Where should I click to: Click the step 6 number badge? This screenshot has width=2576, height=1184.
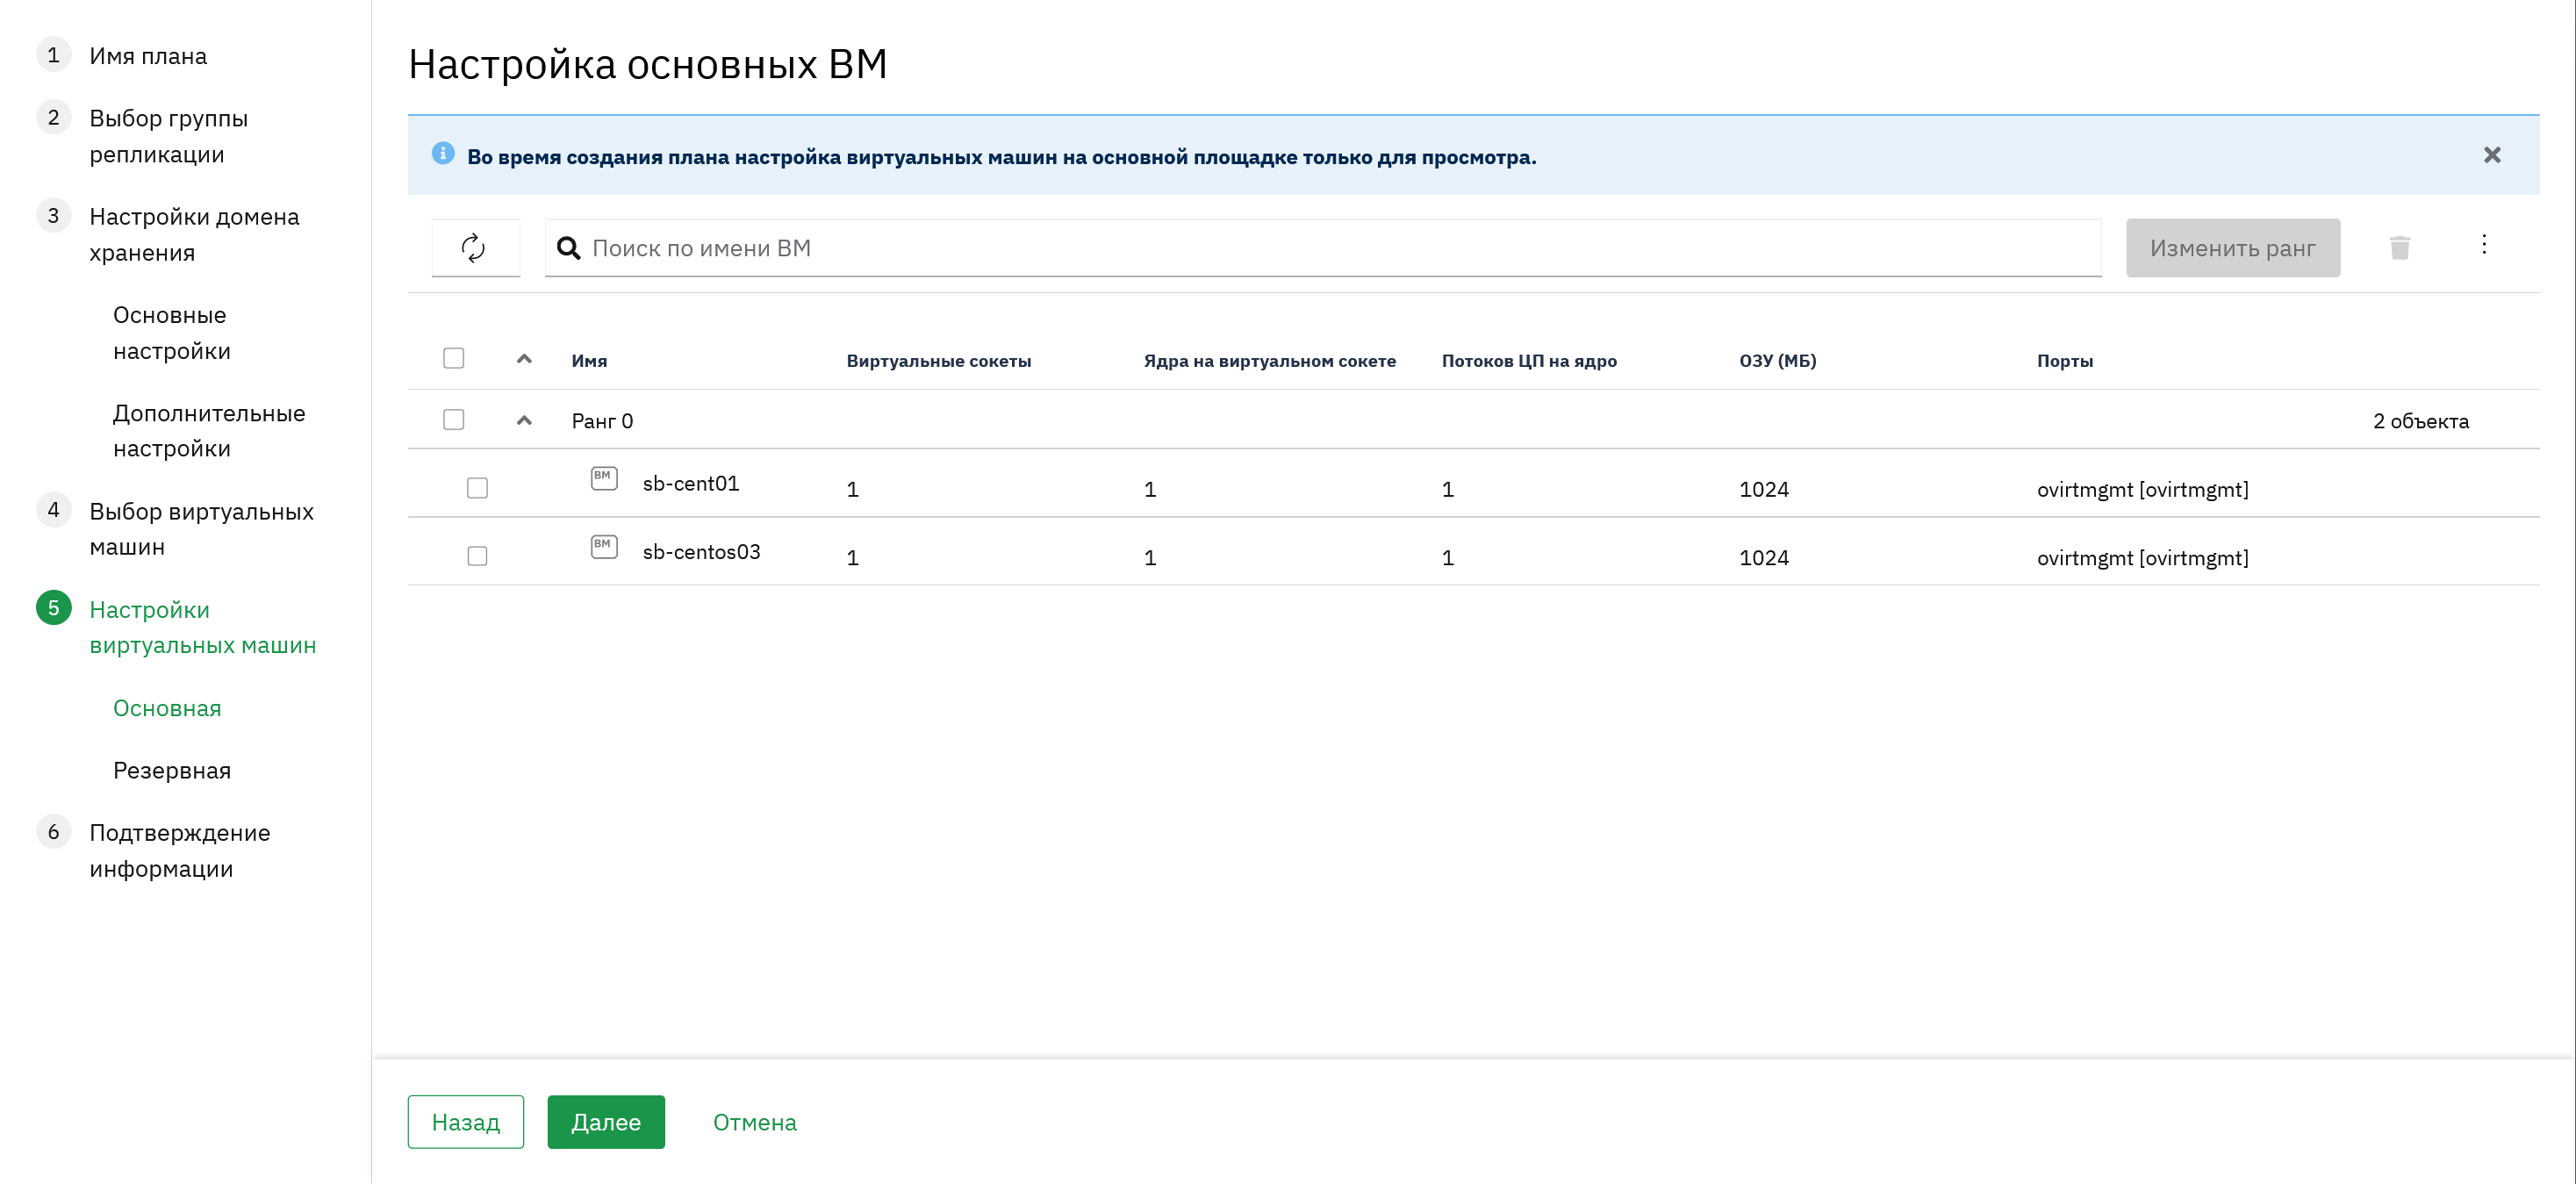click(x=54, y=832)
